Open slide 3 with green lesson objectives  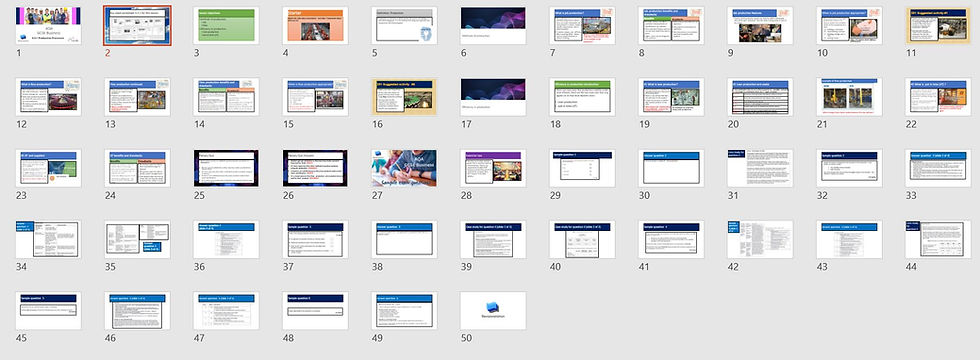click(x=226, y=26)
